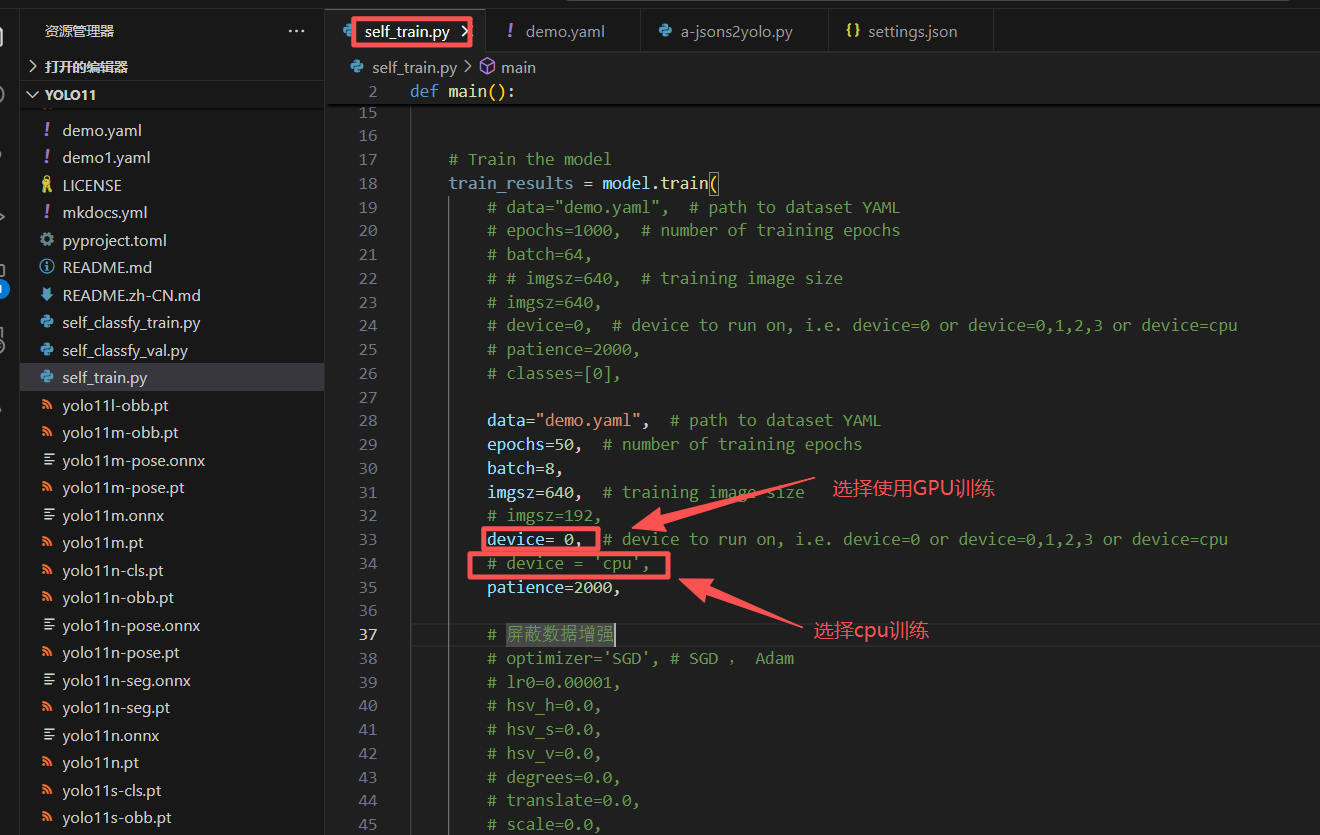
Task: Click the '# imgsz=192,' comment line
Action: tap(545, 516)
